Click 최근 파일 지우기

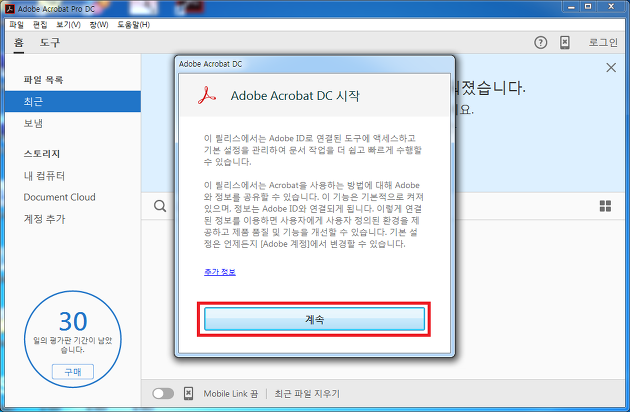click(x=307, y=394)
